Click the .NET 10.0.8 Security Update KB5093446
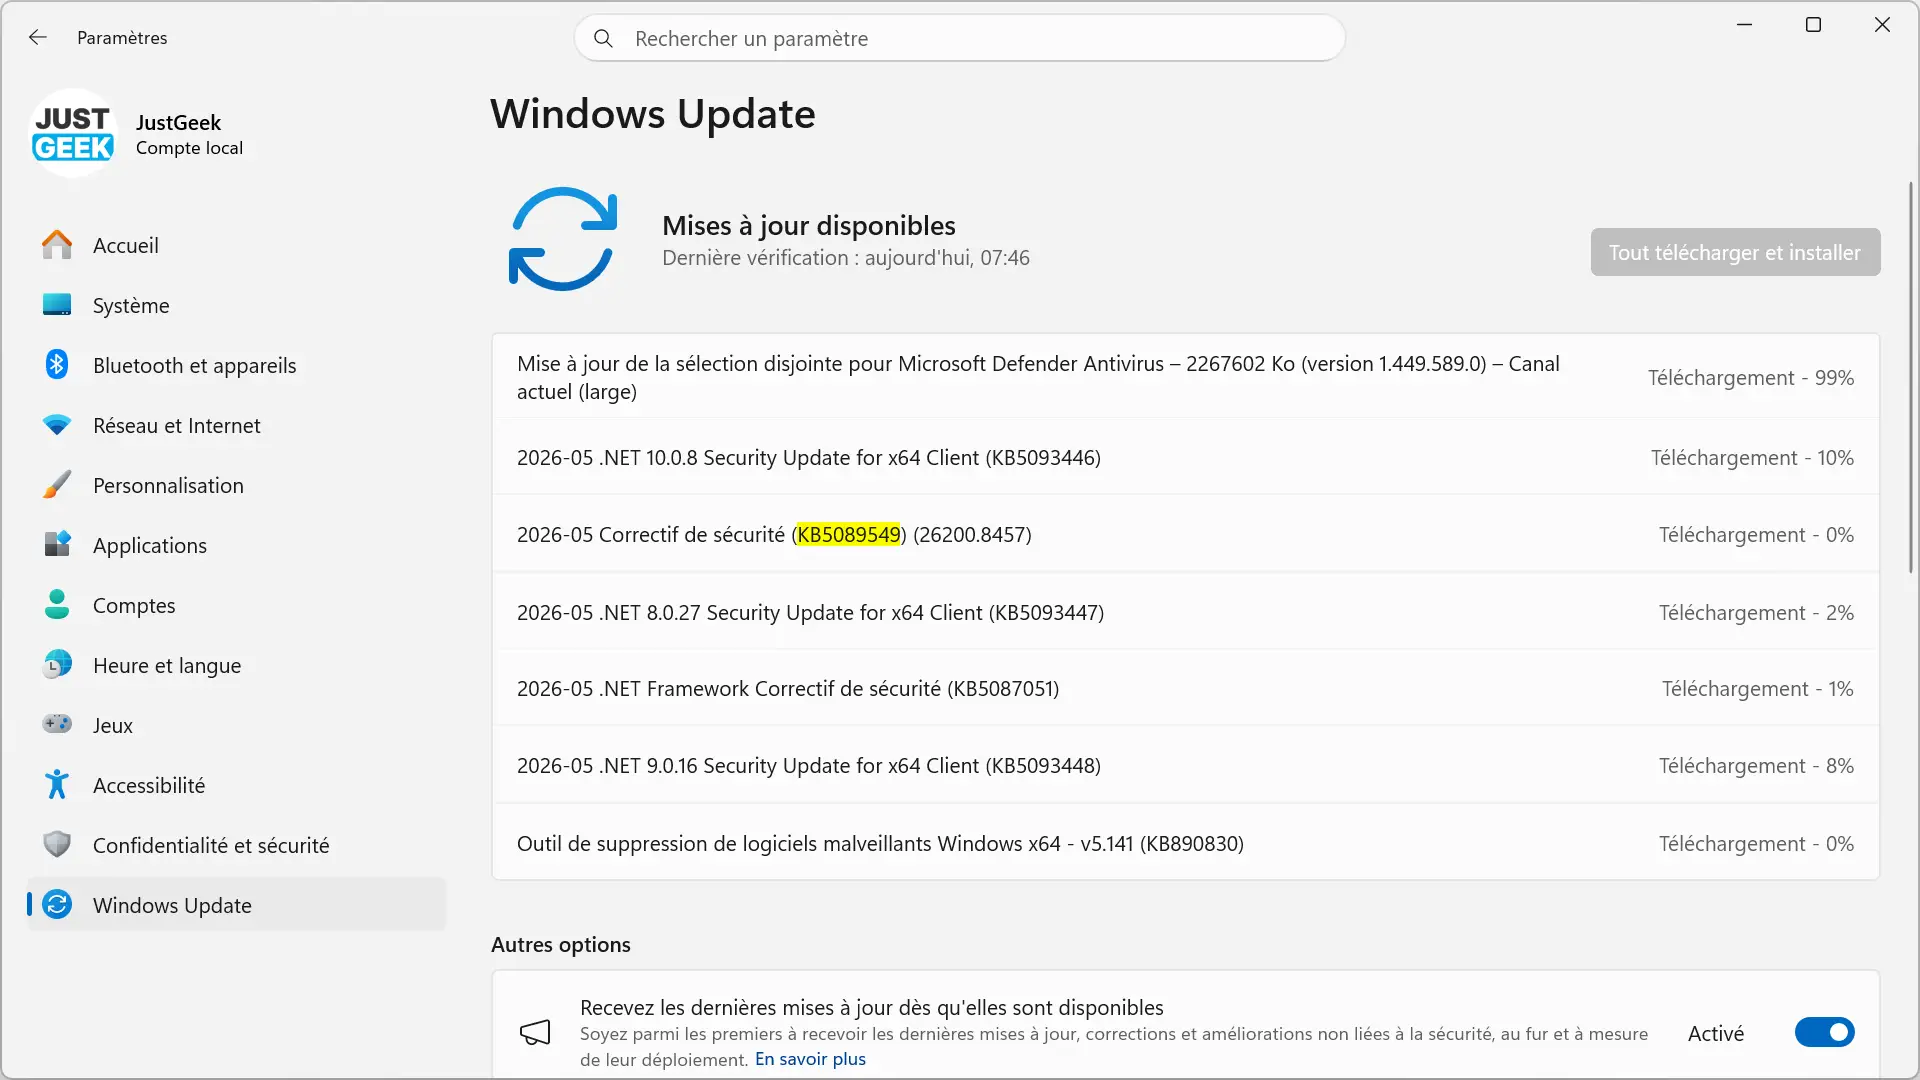Viewport: 1920px width, 1080px height. coord(1185,457)
